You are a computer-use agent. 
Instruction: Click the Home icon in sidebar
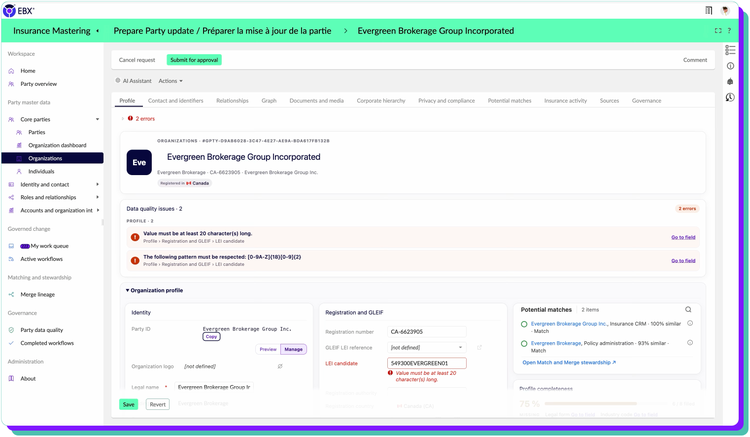tap(11, 71)
